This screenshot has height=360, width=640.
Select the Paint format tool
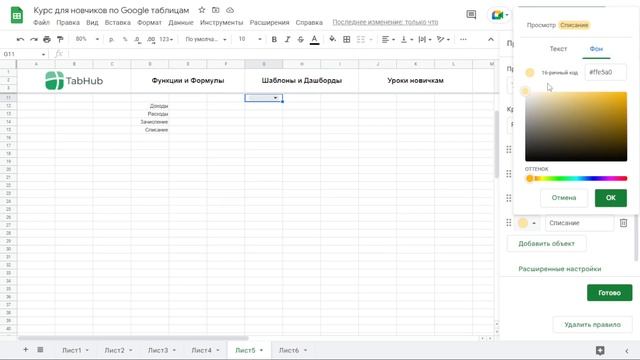click(60, 39)
